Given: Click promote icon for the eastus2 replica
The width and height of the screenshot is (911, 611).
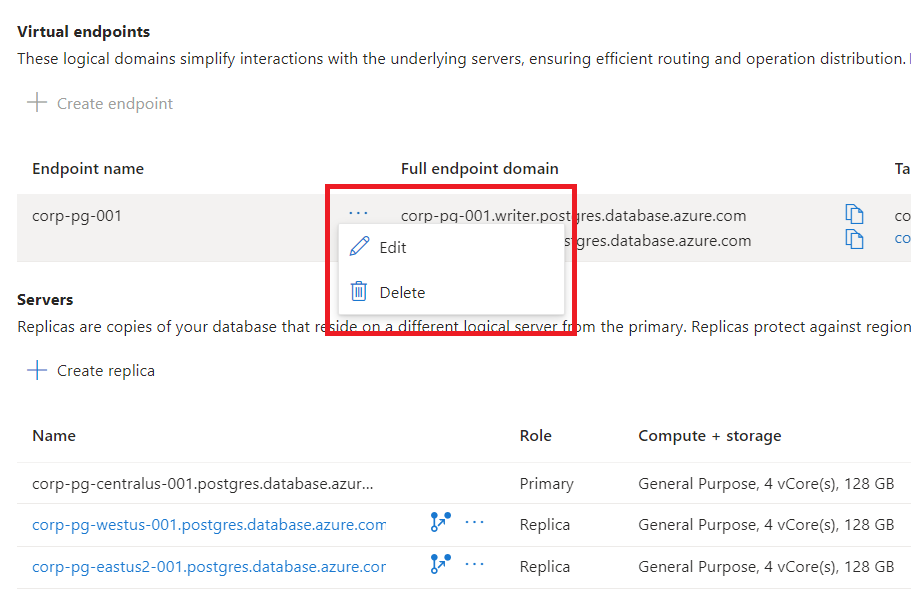Looking at the screenshot, I should [440, 565].
